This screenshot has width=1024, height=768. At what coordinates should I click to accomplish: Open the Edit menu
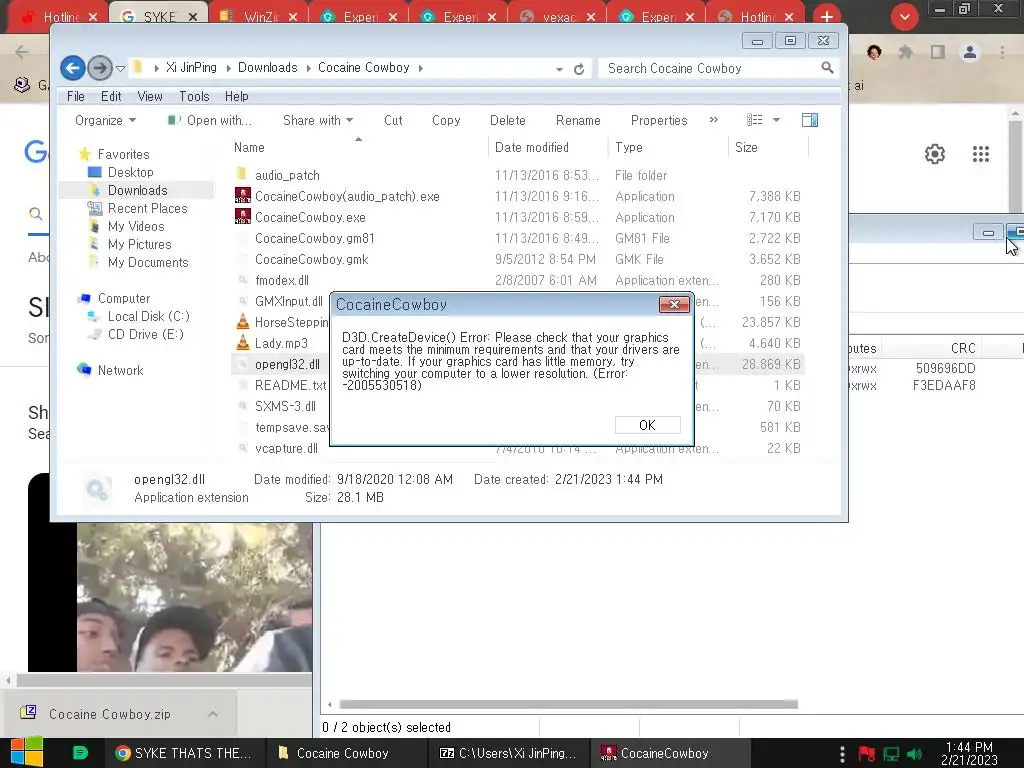coord(111,96)
